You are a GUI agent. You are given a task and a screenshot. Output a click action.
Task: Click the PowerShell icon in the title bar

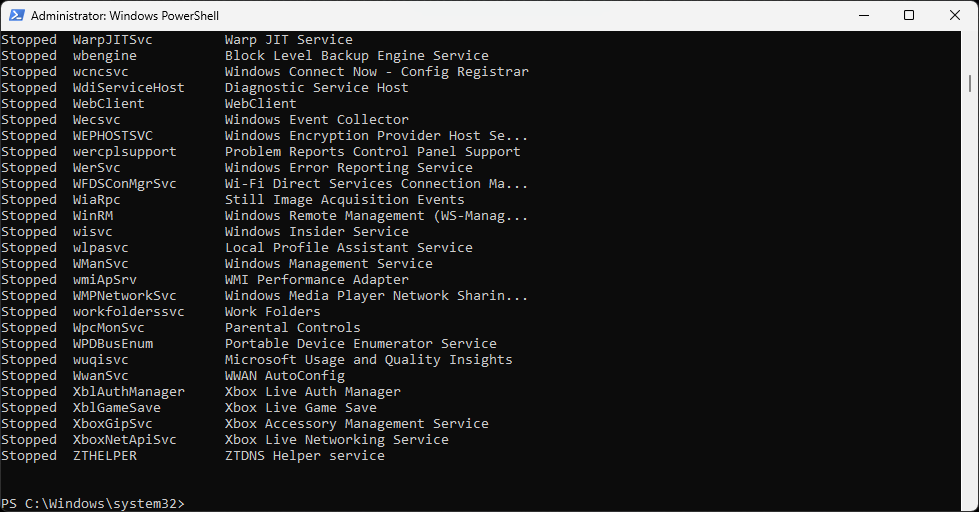tap(15, 15)
